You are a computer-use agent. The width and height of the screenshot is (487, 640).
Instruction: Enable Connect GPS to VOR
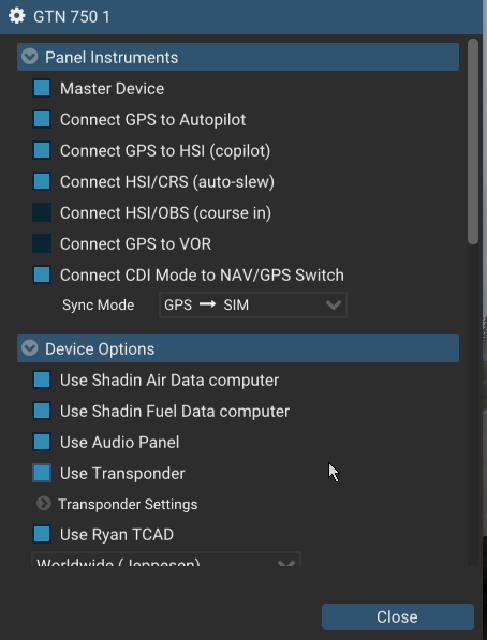pyautogui.click(x=42, y=244)
